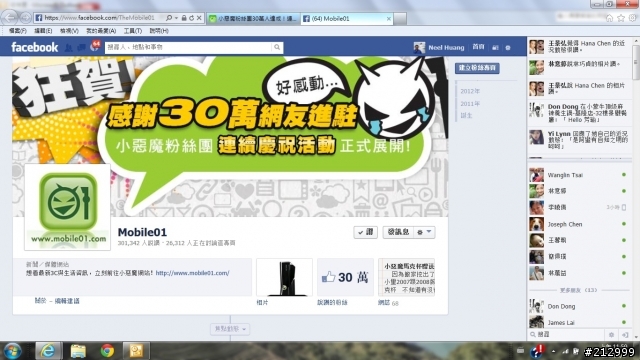Image resolution: width=640 pixels, height=360 pixels.
Task: Click the Facebook logo
Action: point(35,47)
